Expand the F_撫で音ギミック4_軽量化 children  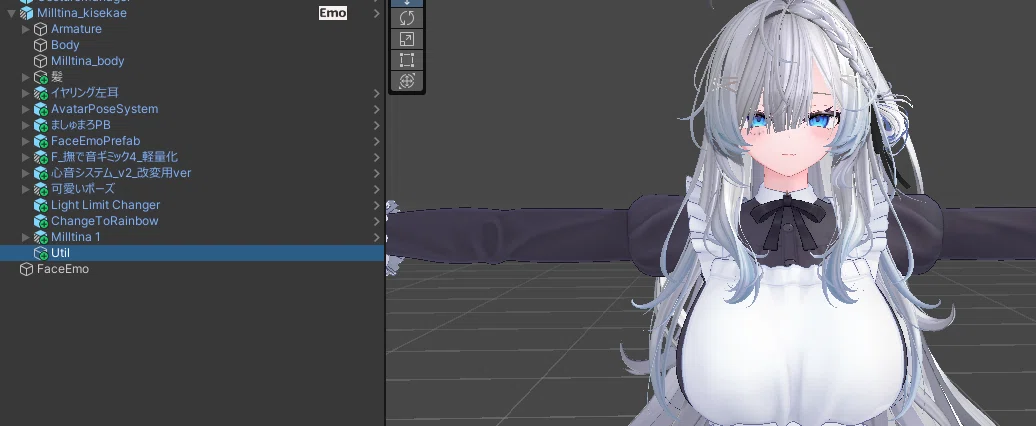tap(26, 157)
